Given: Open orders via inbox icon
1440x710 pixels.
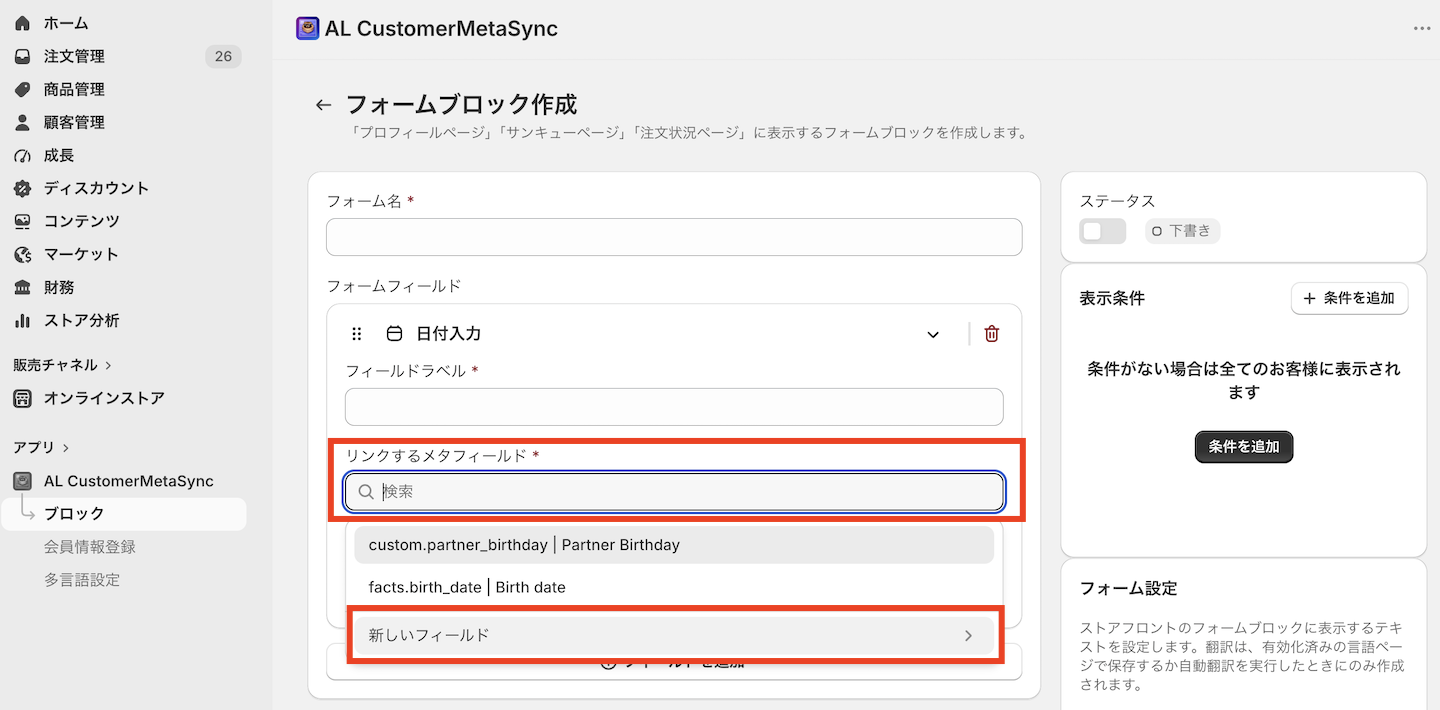Looking at the screenshot, I should (22, 56).
